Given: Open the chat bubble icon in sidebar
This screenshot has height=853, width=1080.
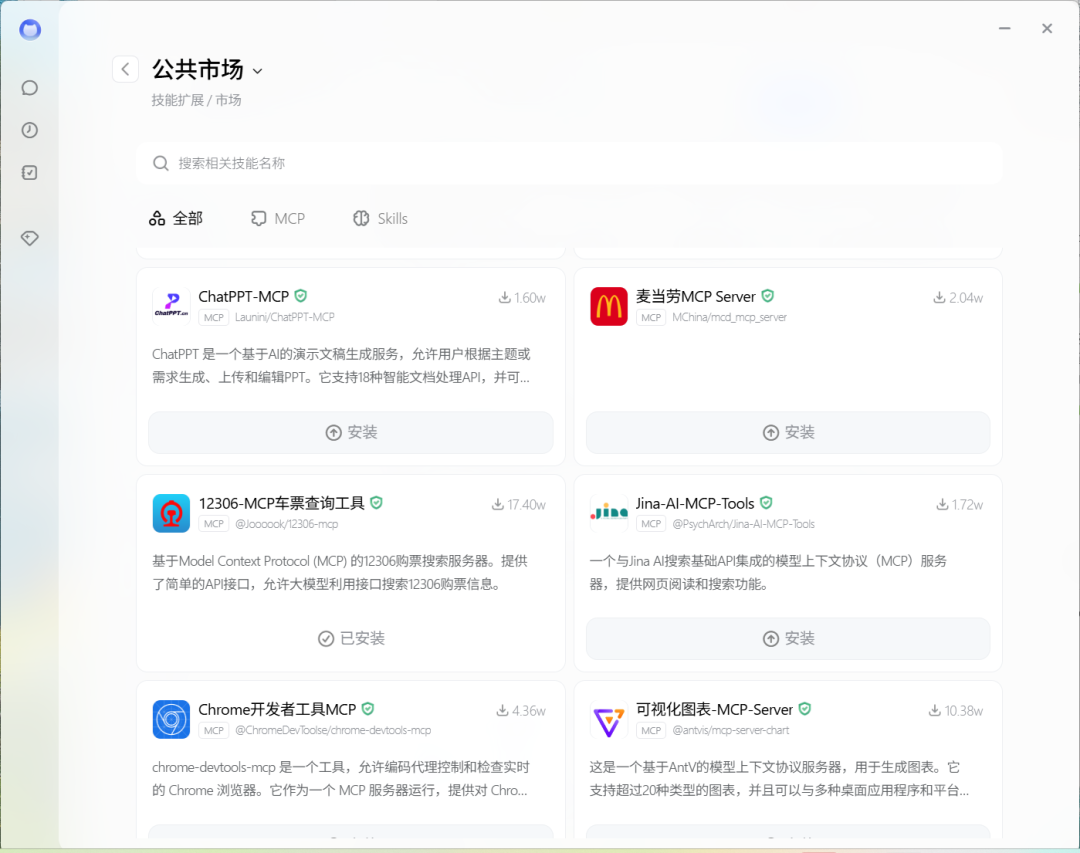Looking at the screenshot, I should 30,88.
